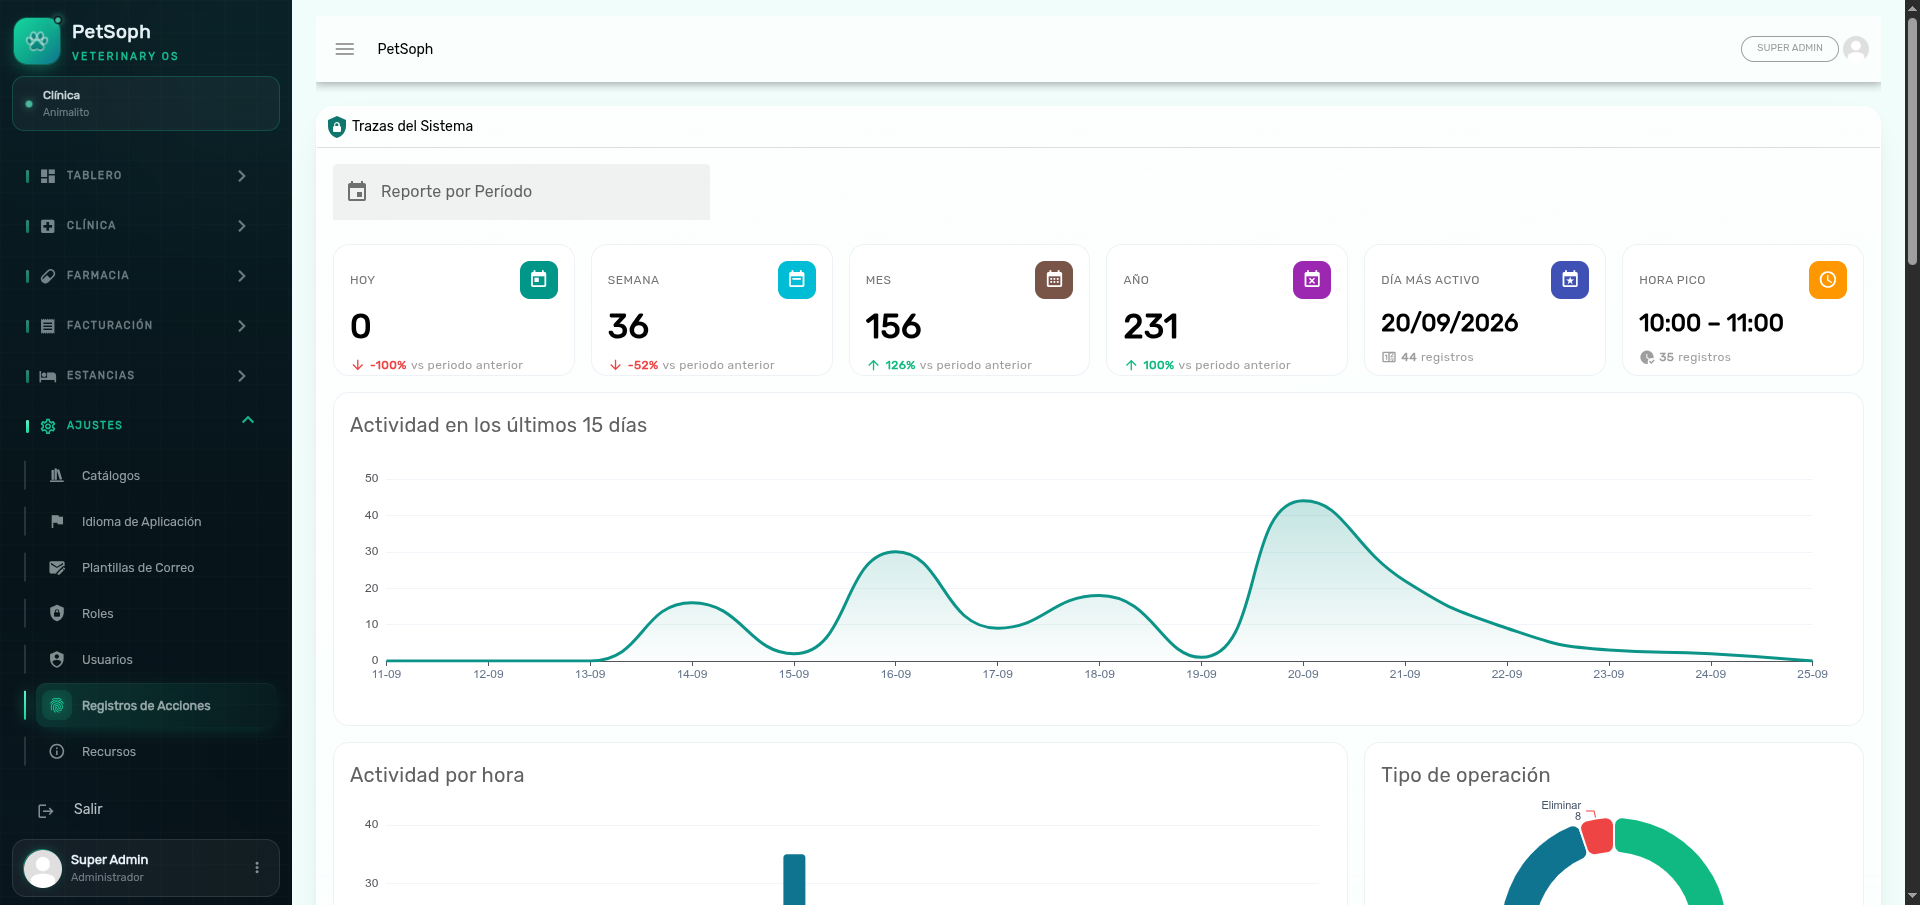
Task: Click the Usuarios shield-person icon
Action: 57,659
